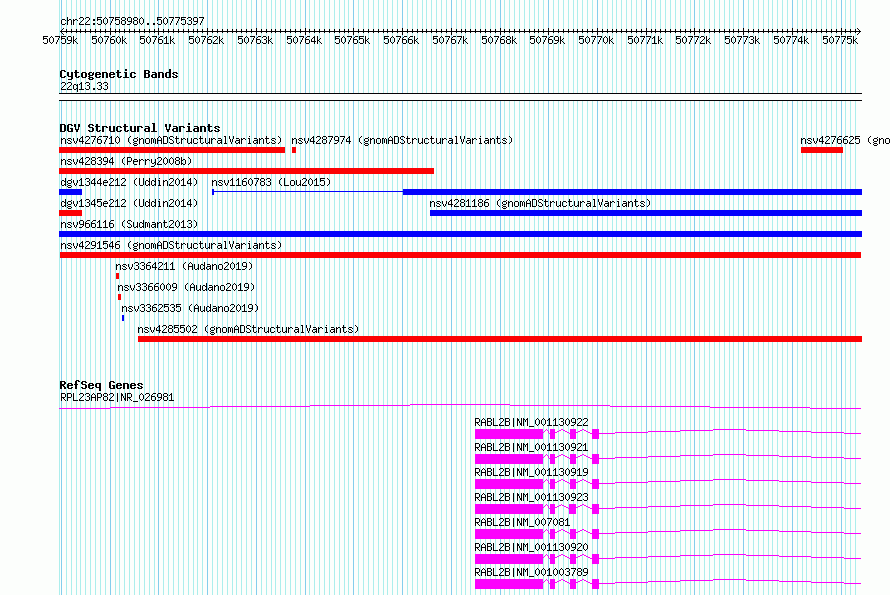Select nsv4281186 gnomAD variant label

pyautogui.click(x=540, y=203)
